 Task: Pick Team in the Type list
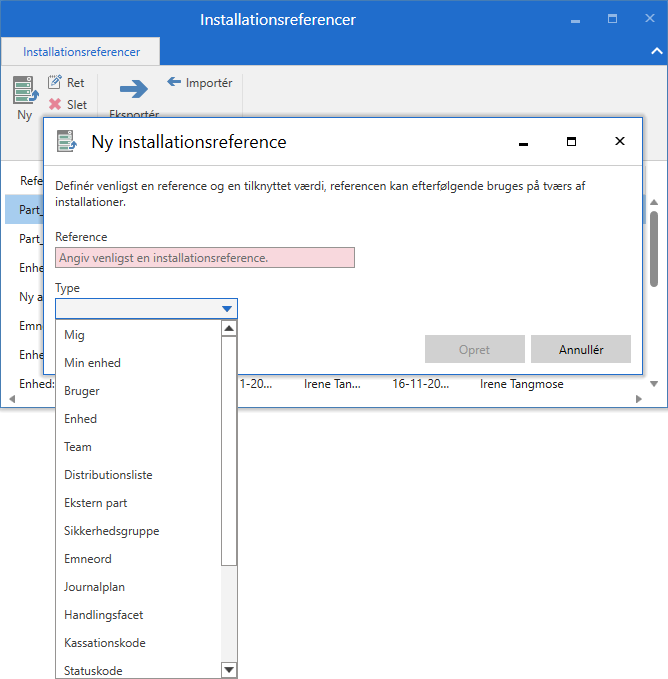(139, 447)
